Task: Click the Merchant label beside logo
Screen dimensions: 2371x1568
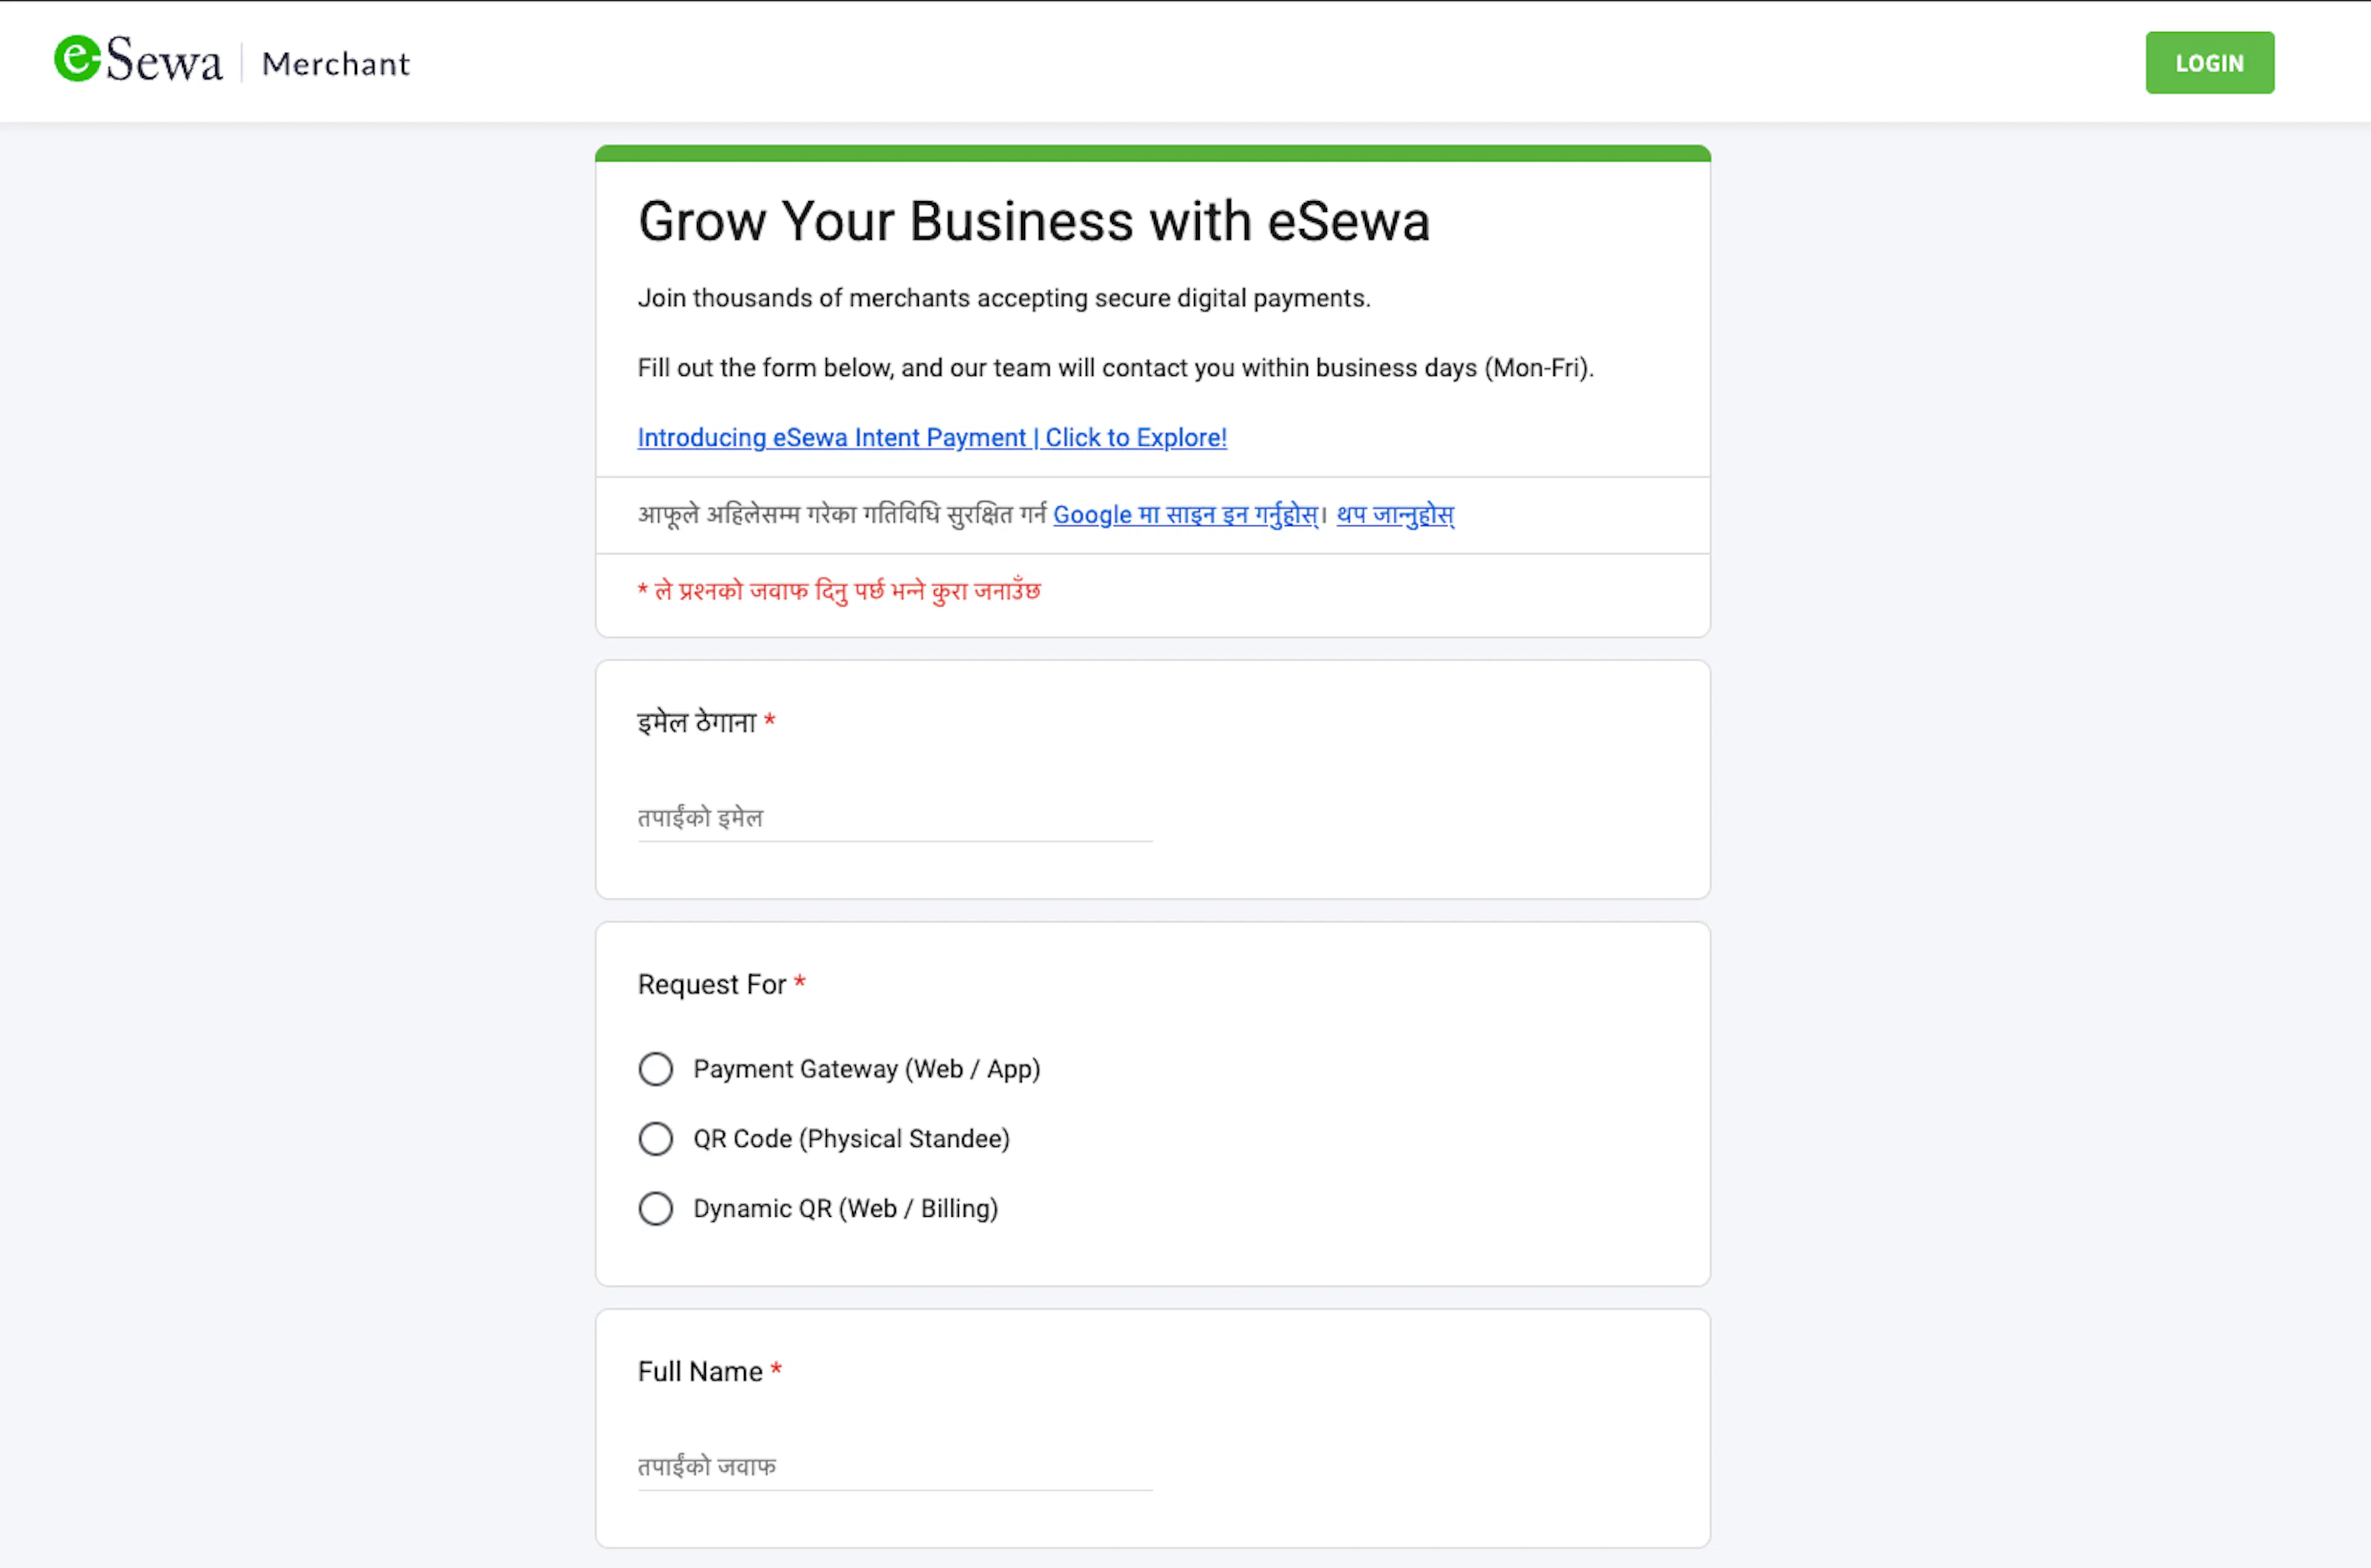Action: [336, 64]
